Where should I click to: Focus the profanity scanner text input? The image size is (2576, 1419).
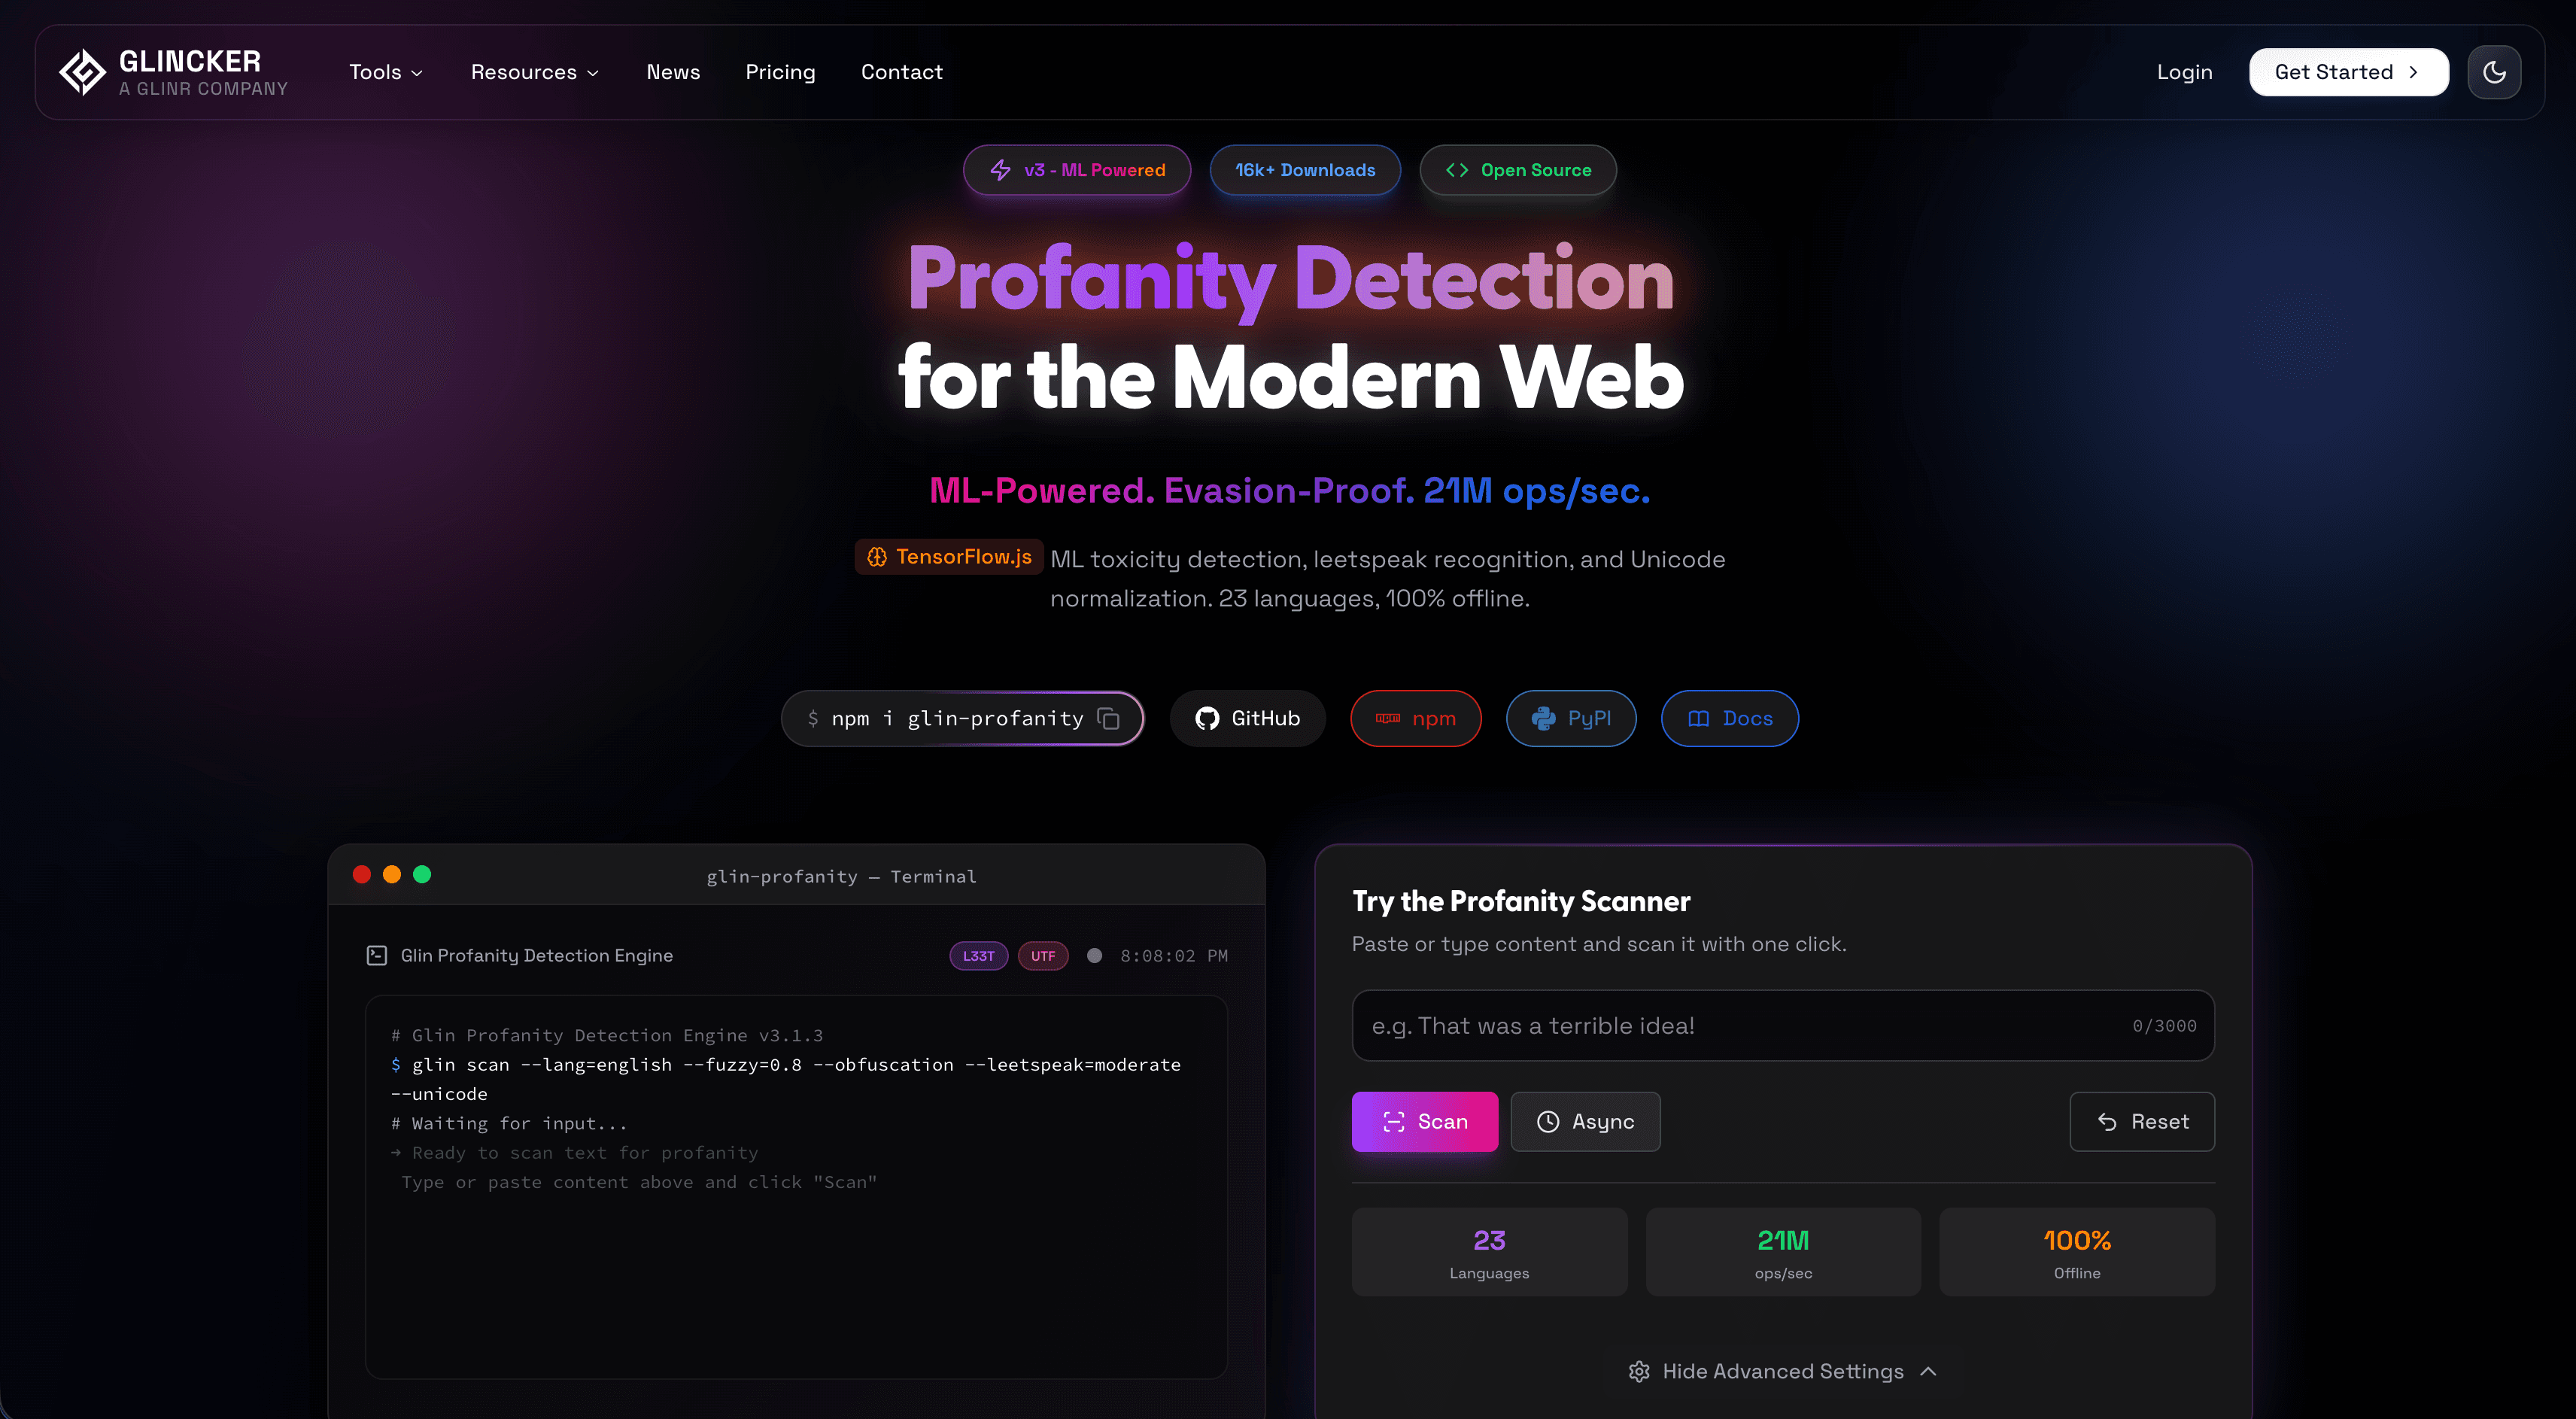(x=1782, y=1025)
